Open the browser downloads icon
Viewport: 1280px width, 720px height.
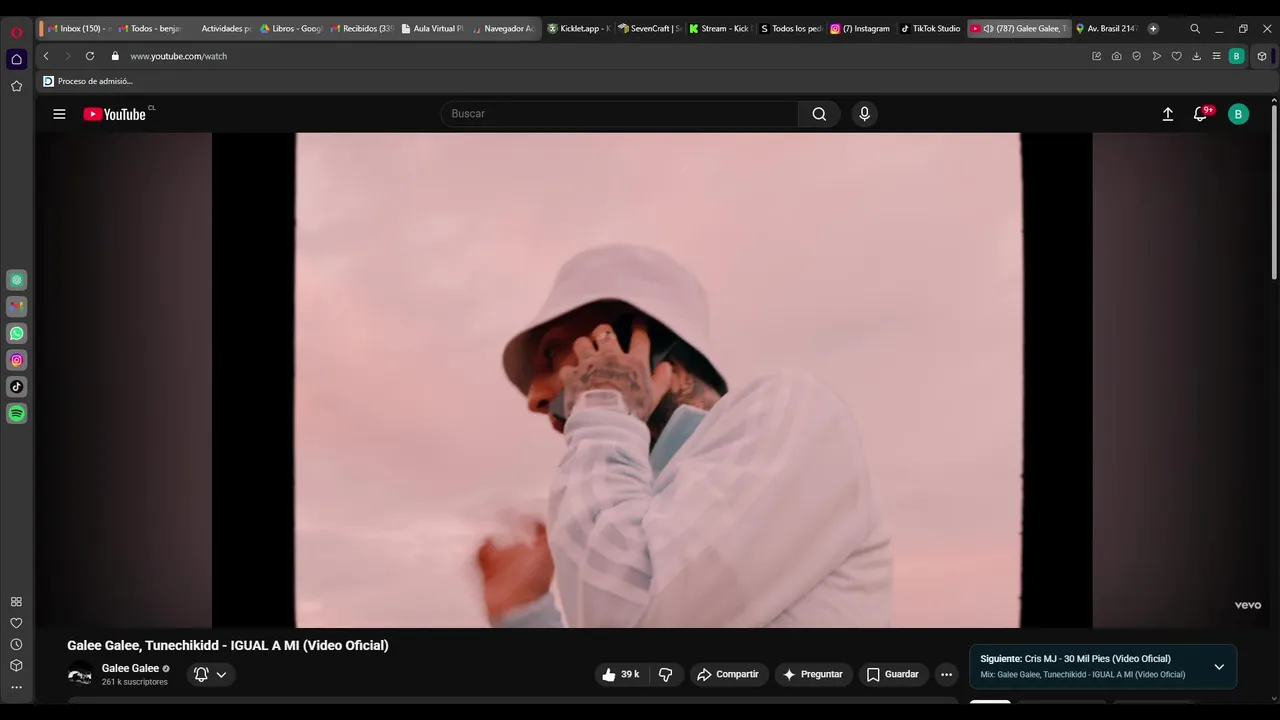[1196, 56]
